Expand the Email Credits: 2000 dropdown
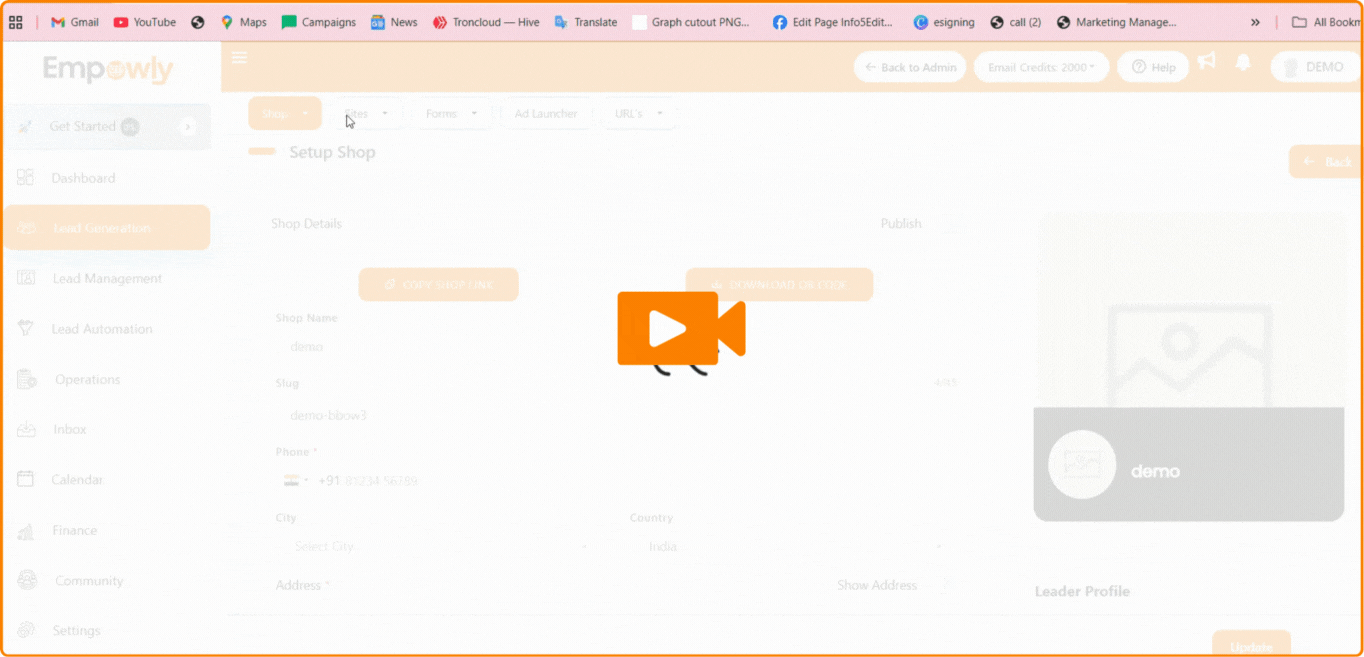Image resolution: width=1364 pixels, height=657 pixels. [x=1040, y=67]
